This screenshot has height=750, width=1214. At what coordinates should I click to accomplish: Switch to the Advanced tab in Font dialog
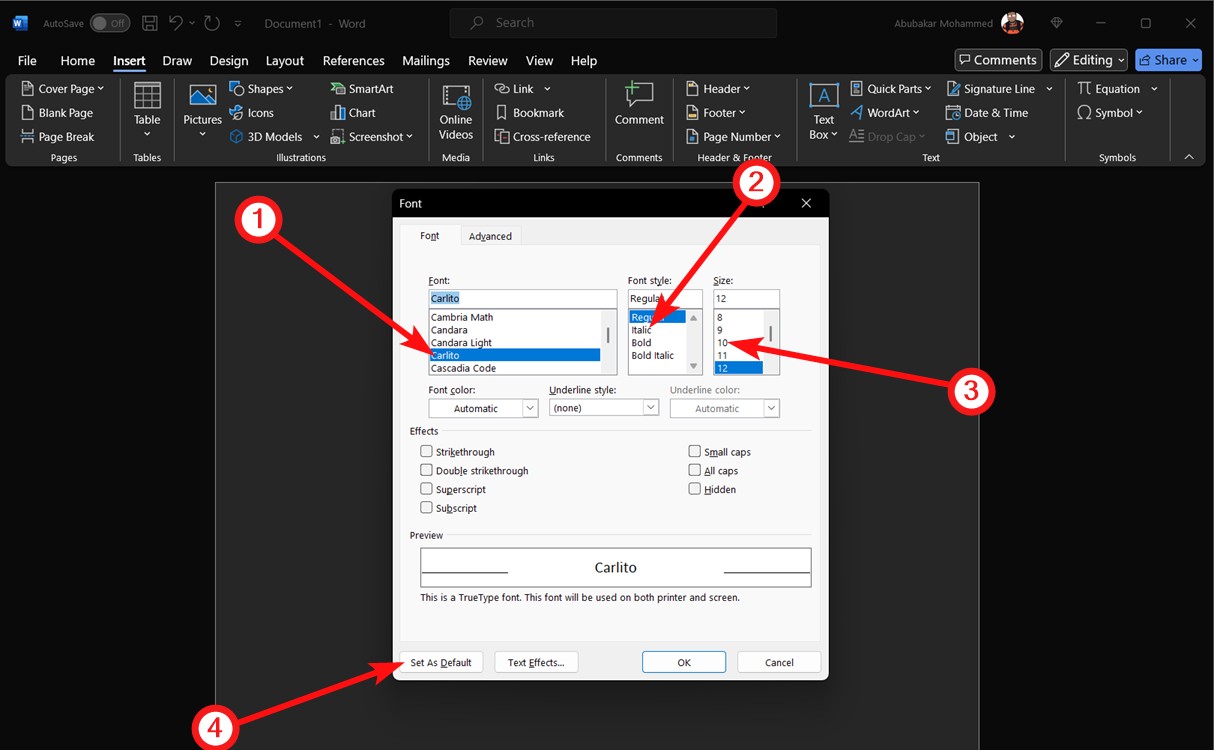(491, 235)
